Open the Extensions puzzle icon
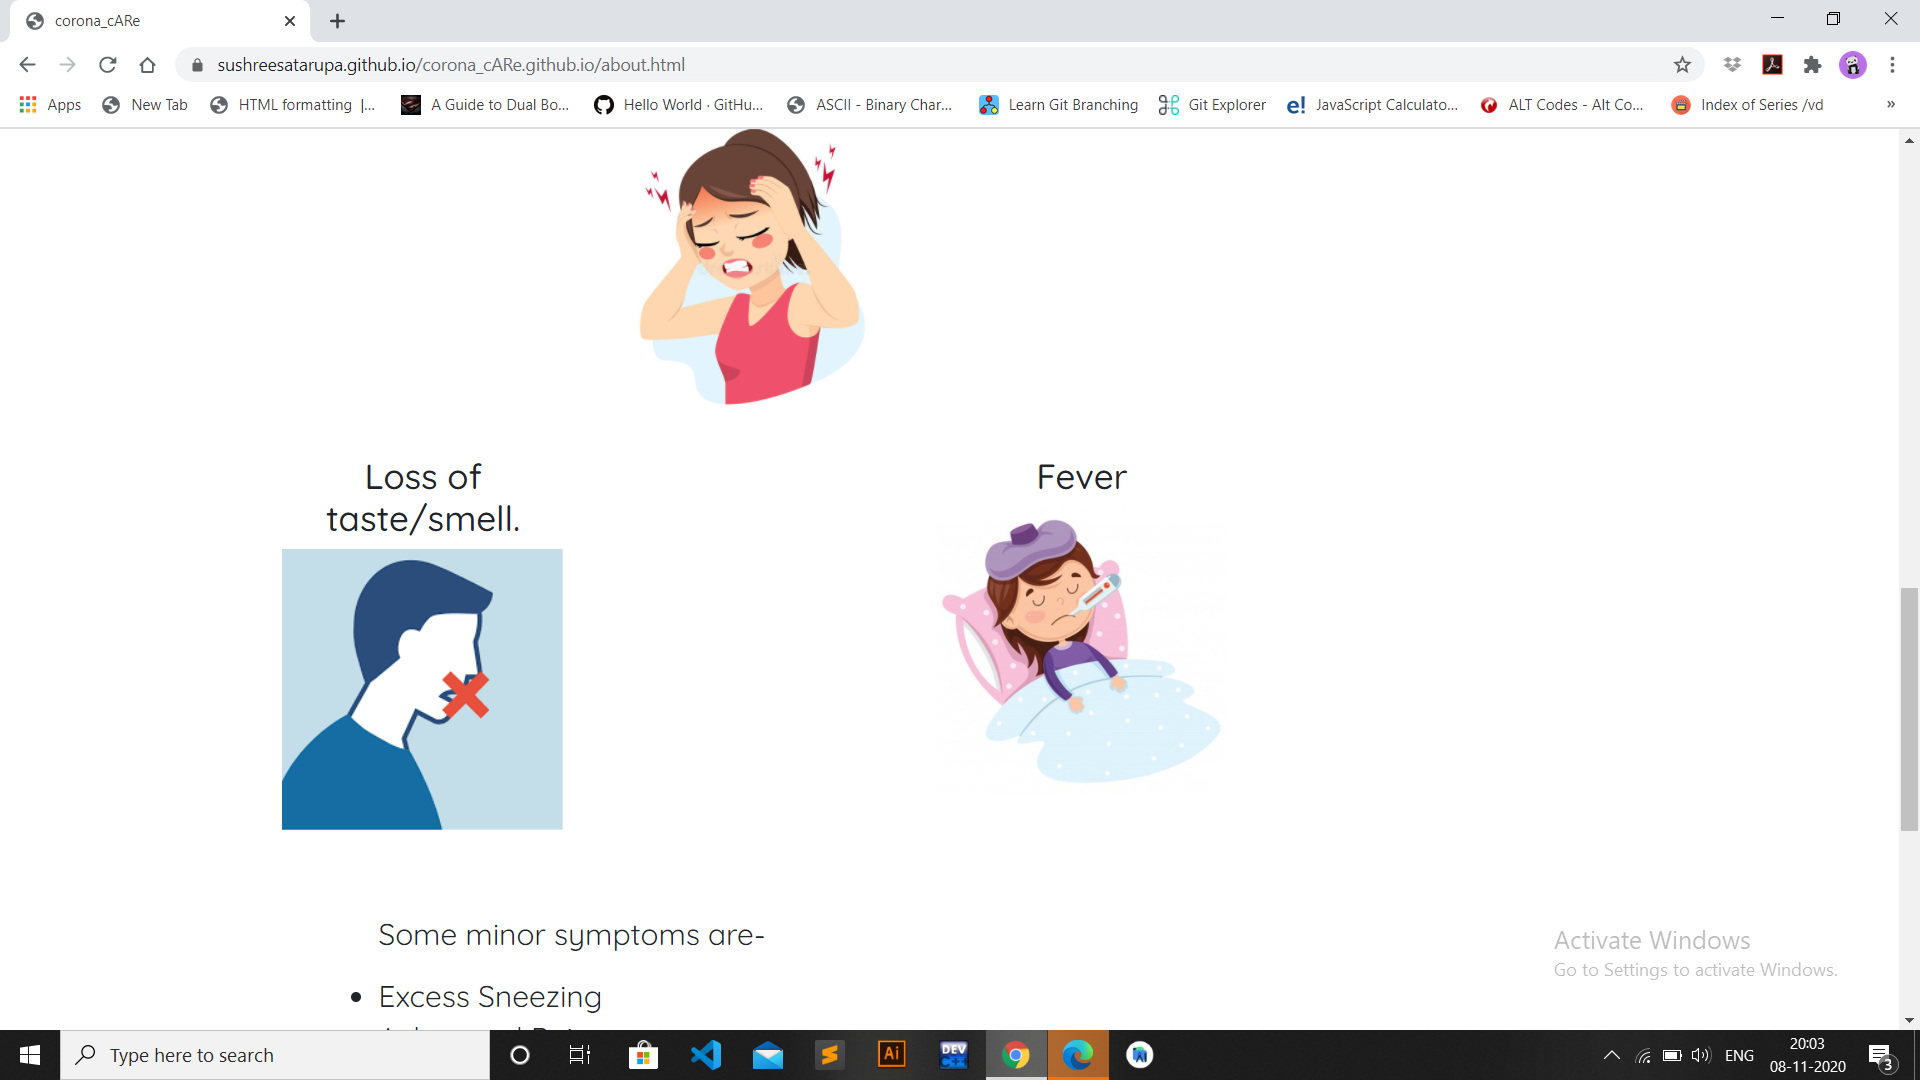The image size is (1920, 1080). coord(1812,65)
